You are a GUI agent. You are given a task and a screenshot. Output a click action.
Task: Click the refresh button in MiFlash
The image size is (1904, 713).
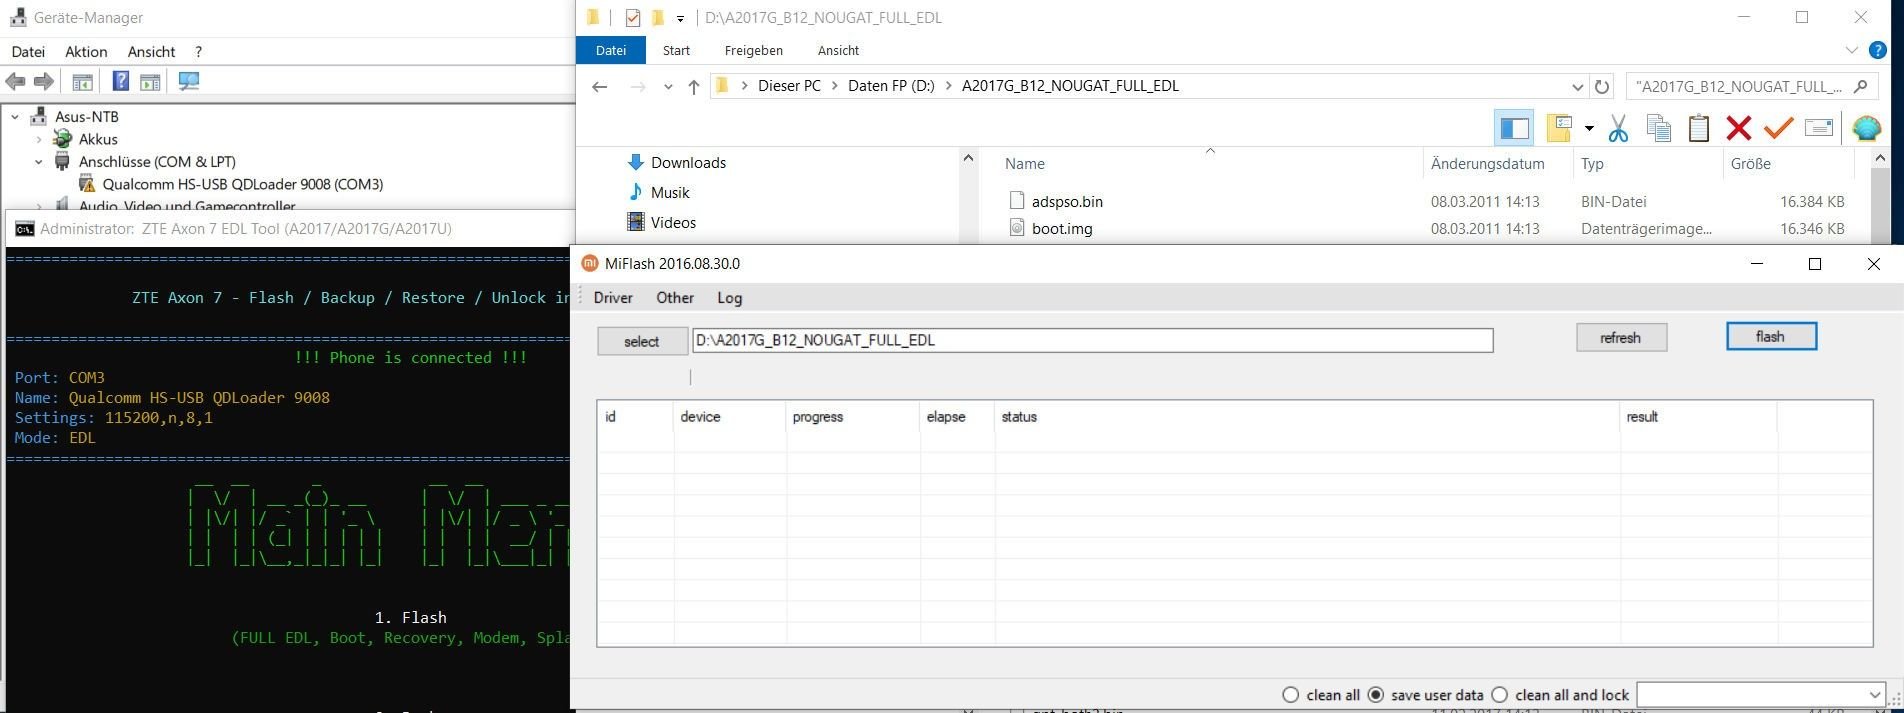pos(1621,338)
